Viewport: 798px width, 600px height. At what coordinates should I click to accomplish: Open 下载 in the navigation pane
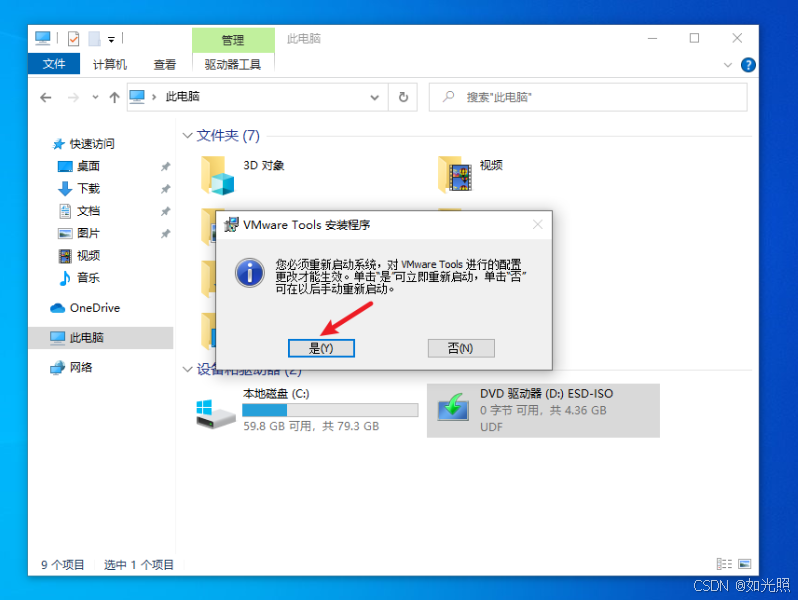[88, 189]
